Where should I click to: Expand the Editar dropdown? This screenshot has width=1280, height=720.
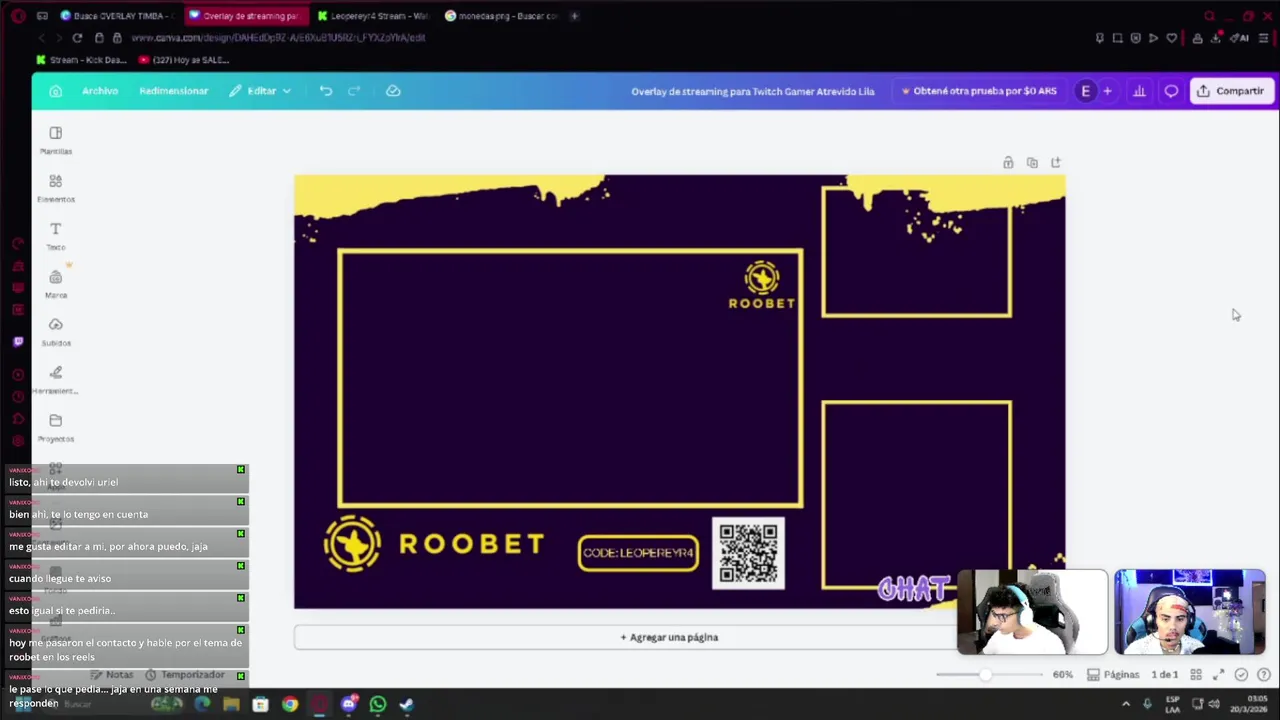click(260, 91)
